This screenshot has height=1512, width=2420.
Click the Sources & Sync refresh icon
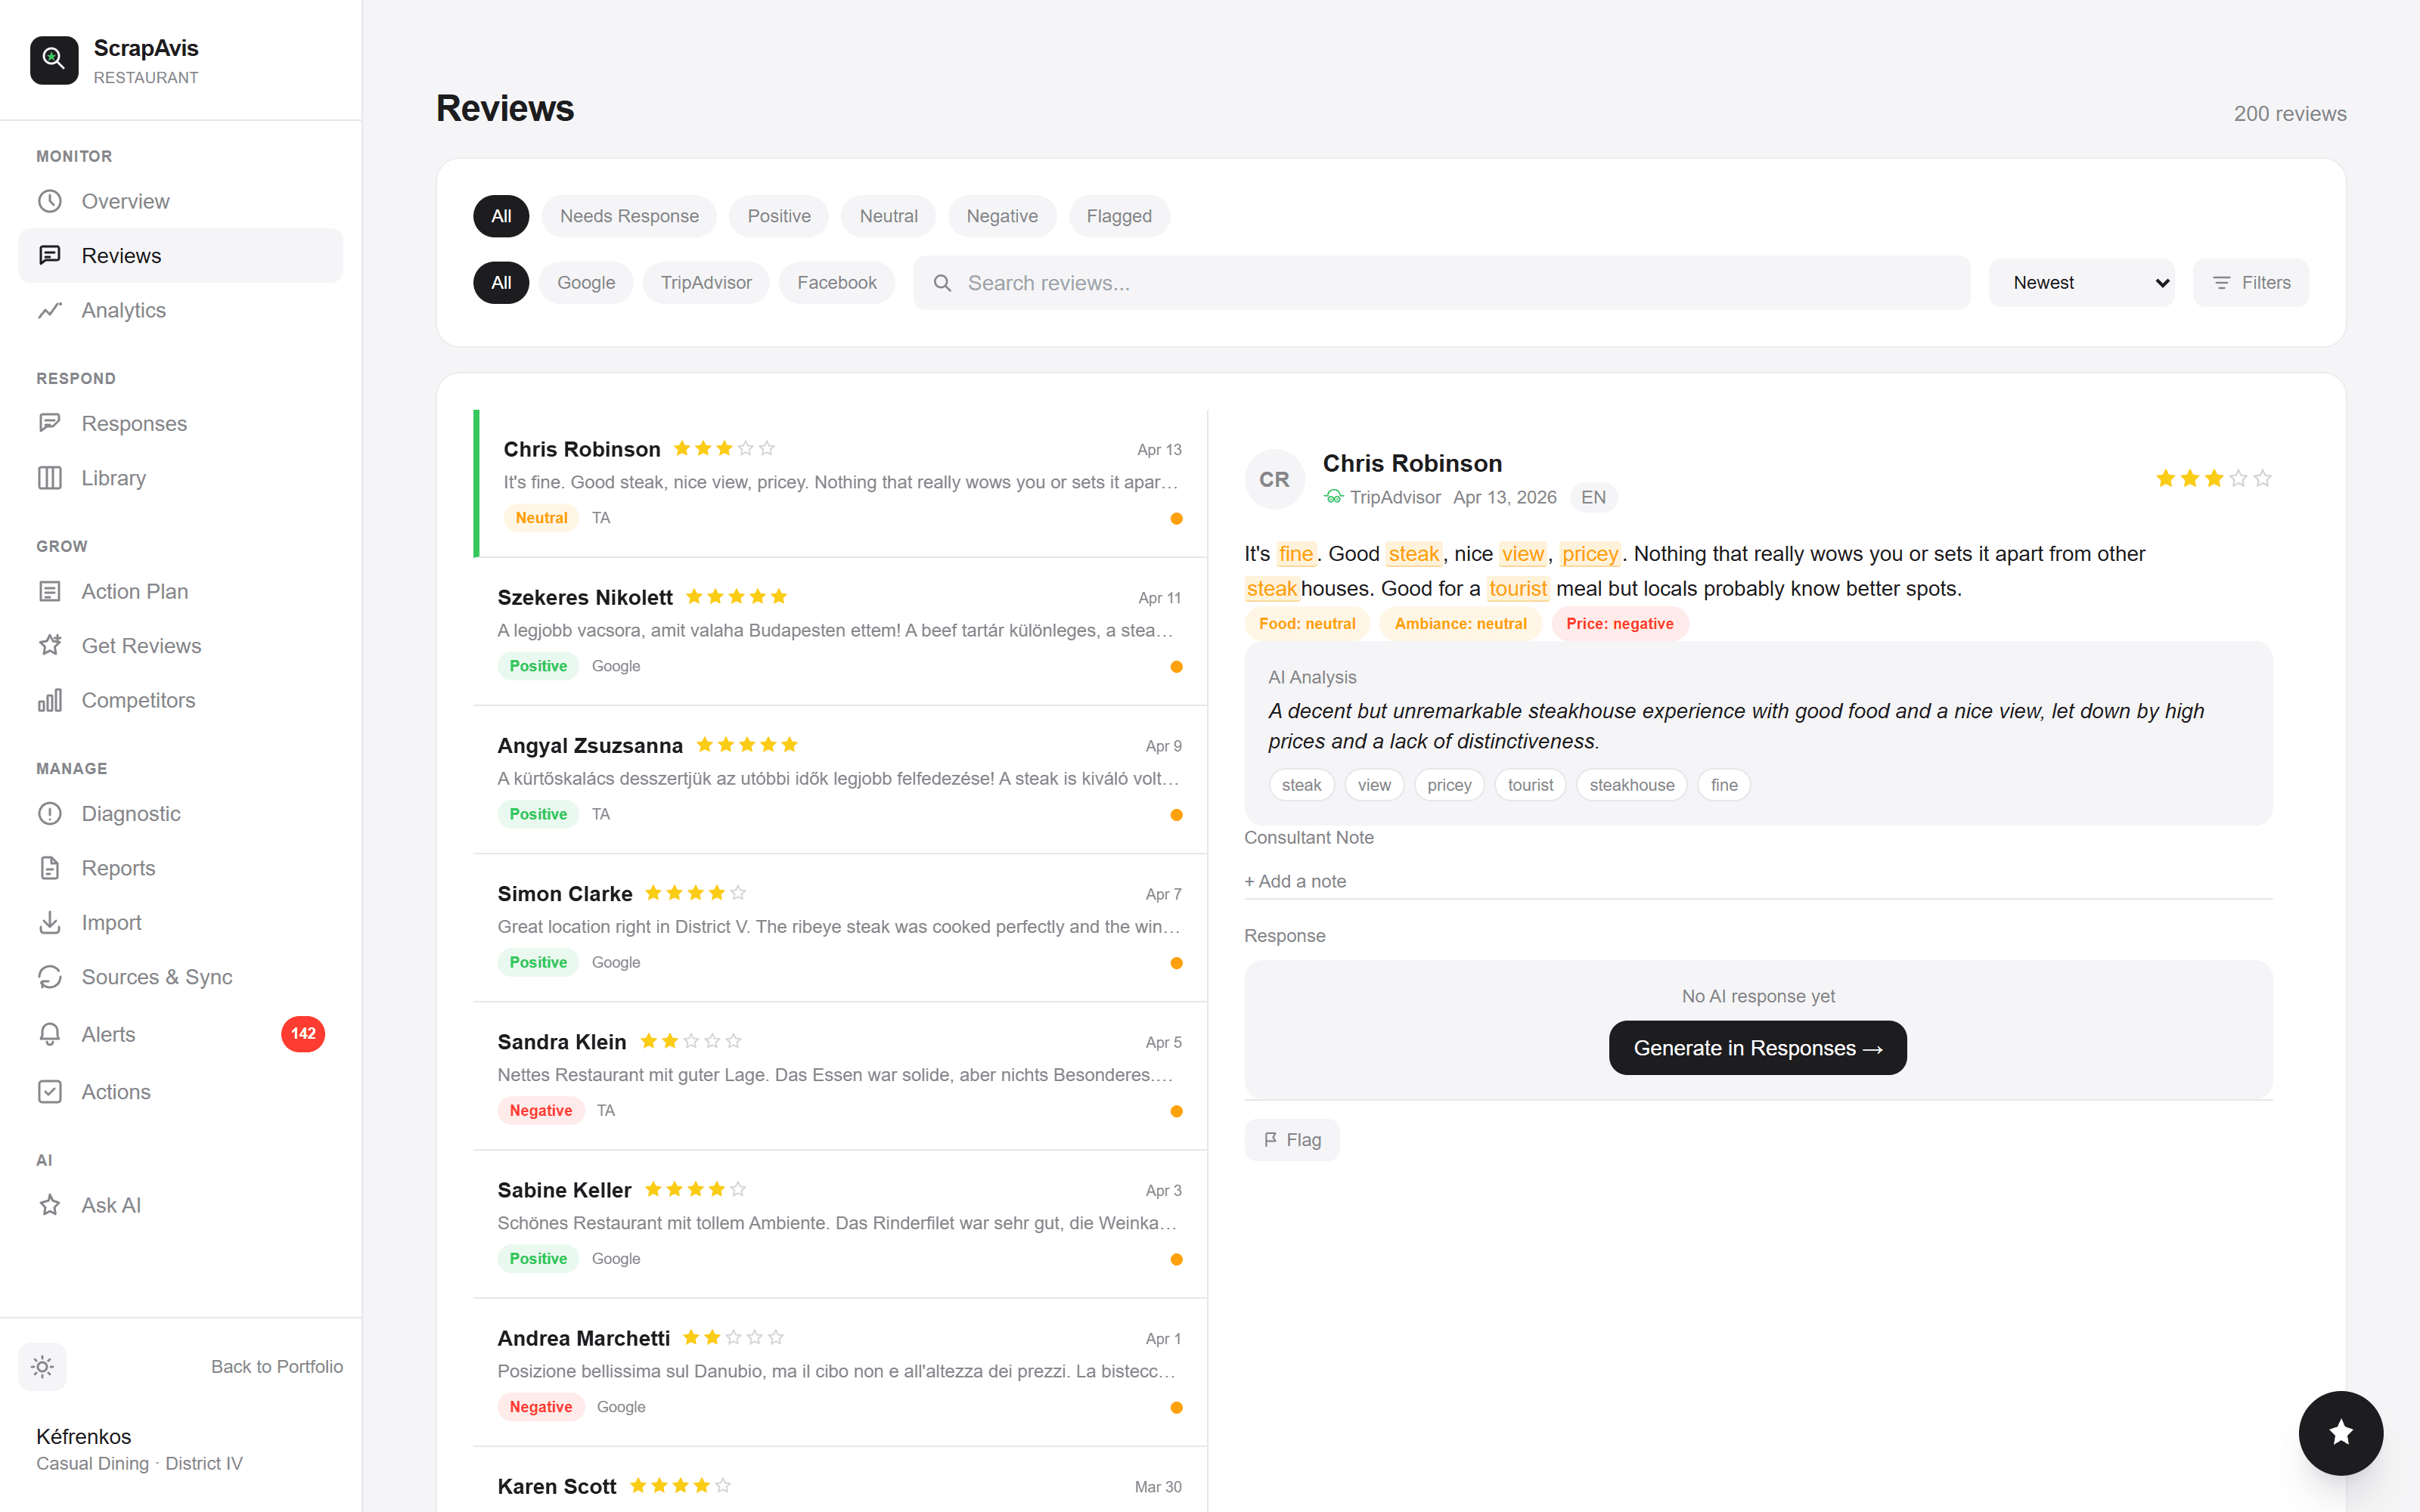pos(50,977)
